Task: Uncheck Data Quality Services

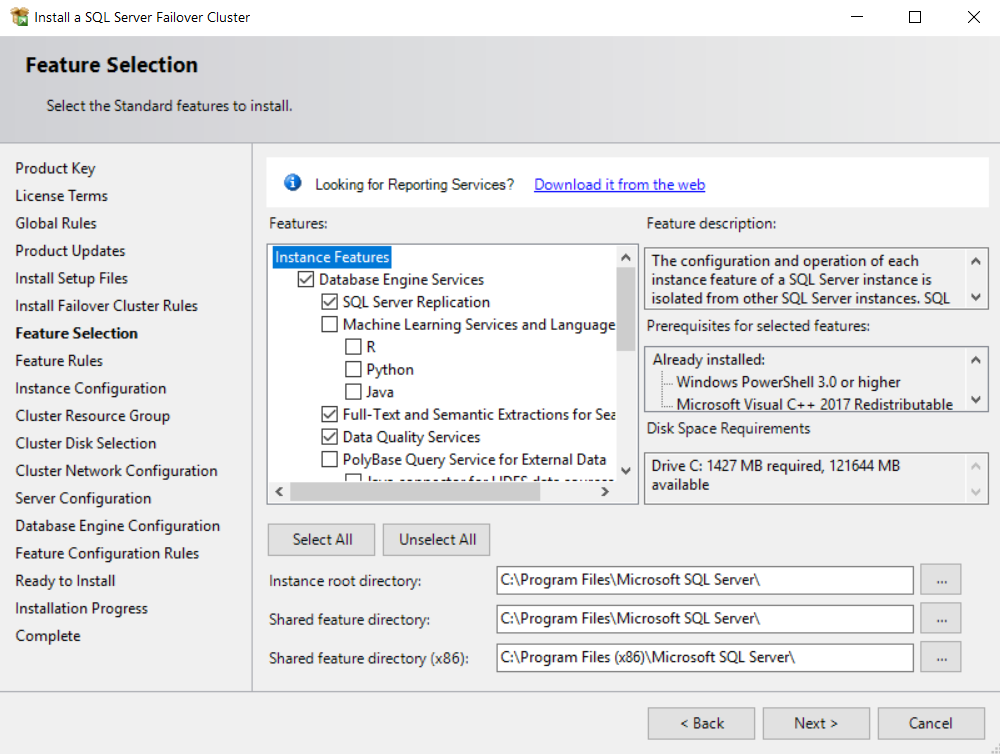Action: coord(330,437)
